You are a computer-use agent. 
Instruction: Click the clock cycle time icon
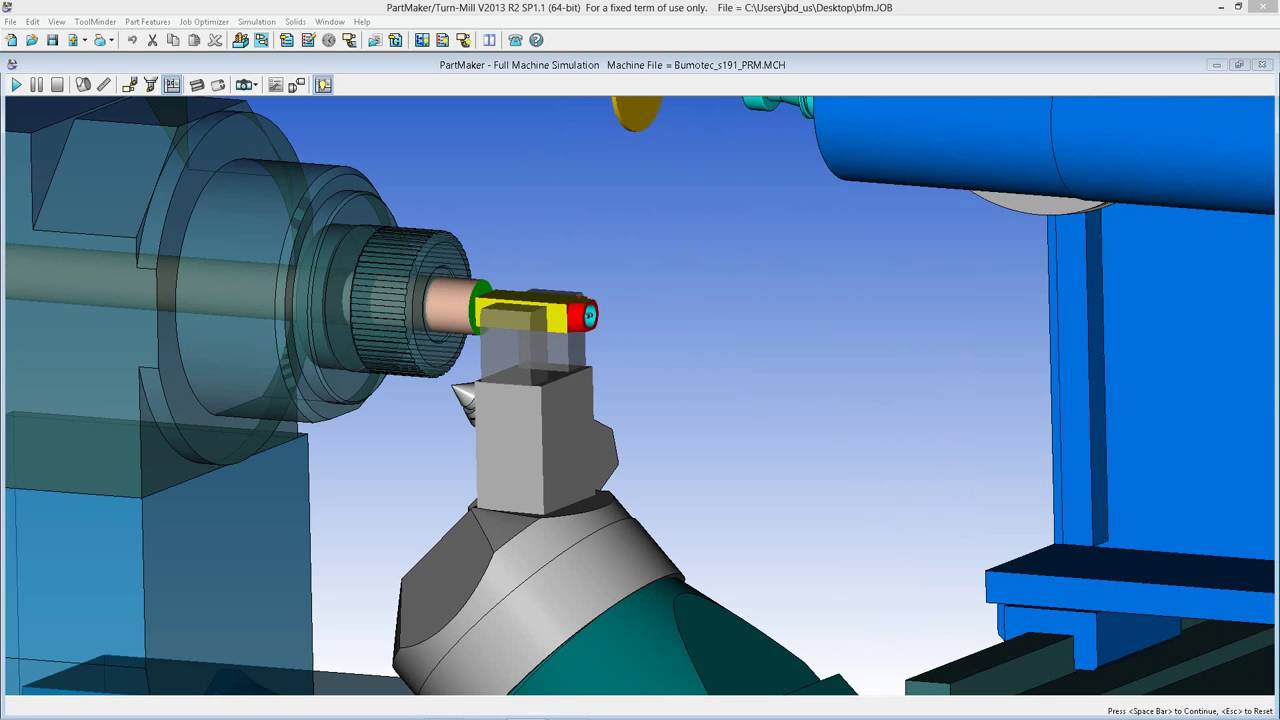coord(328,40)
